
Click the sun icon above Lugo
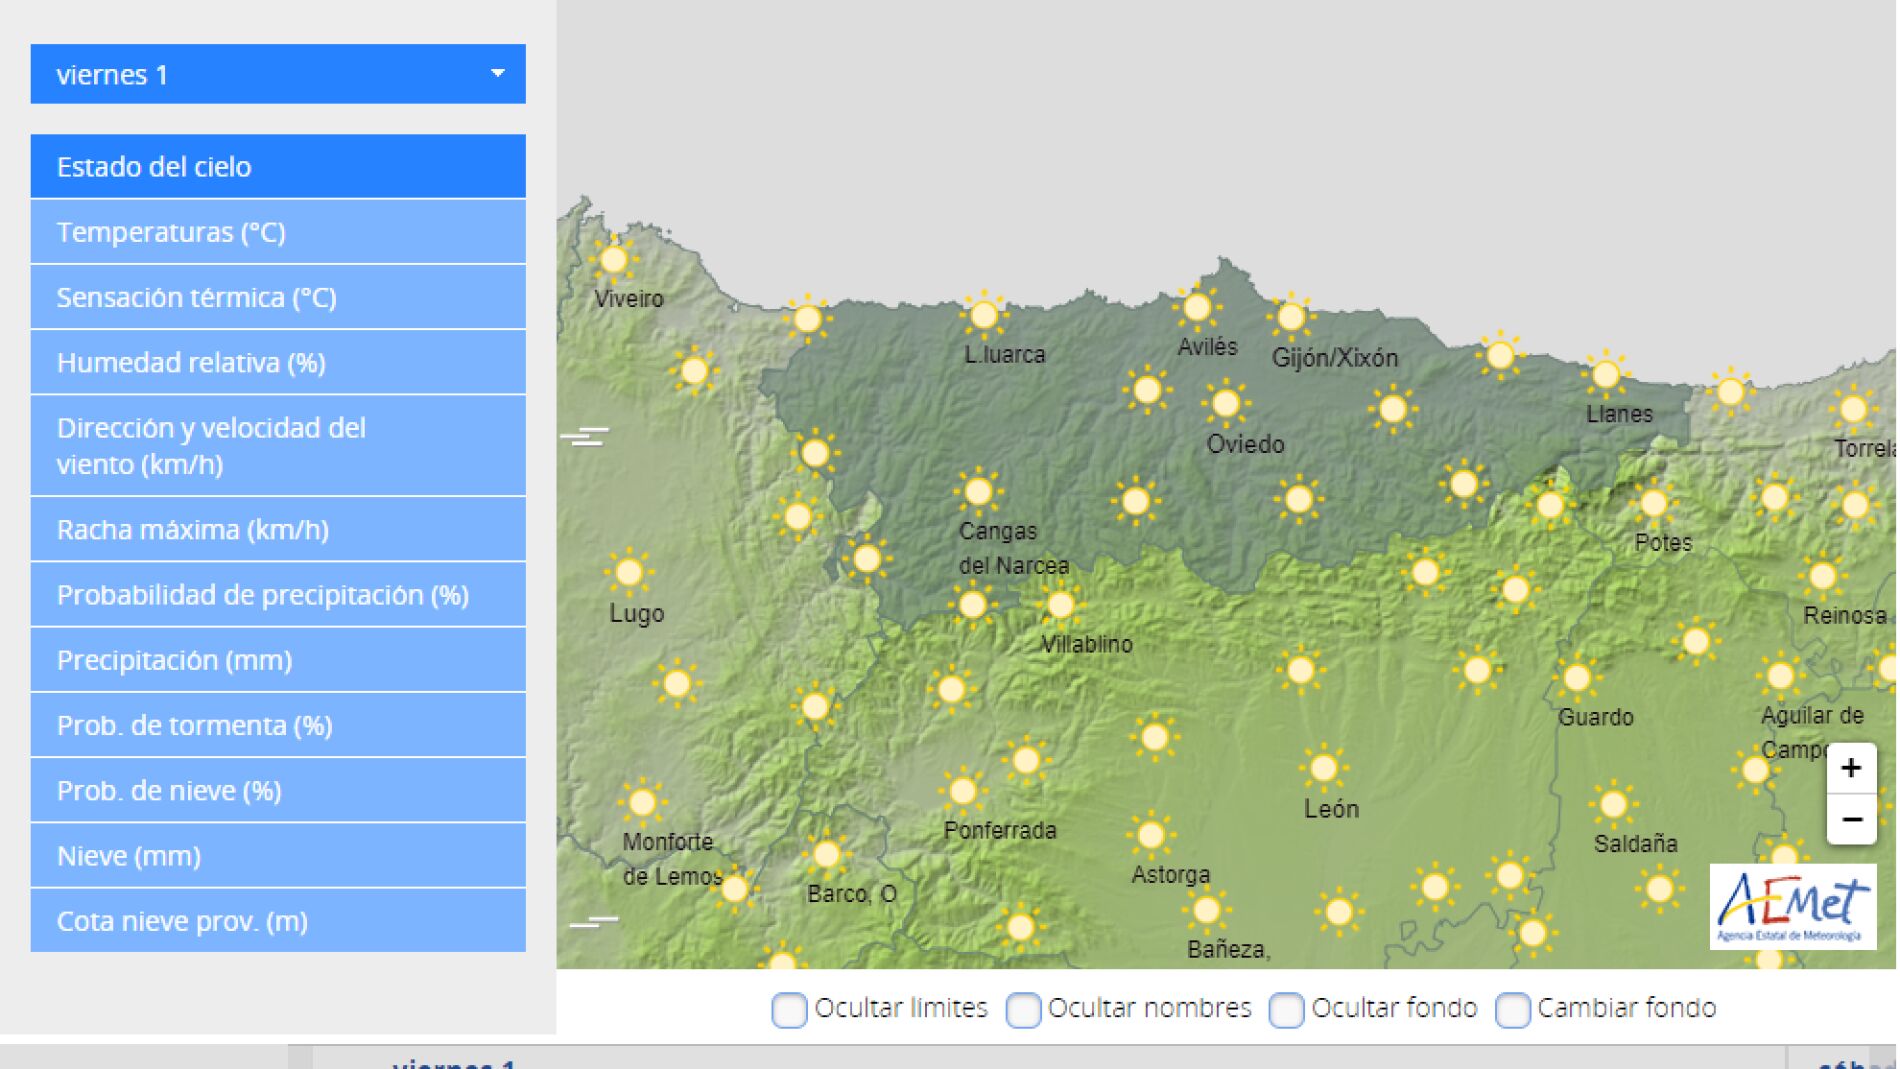click(x=629, y=573)
